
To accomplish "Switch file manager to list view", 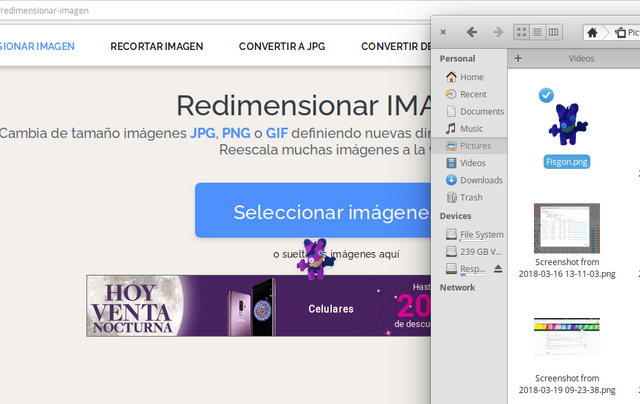I will (x=538, y=32).
